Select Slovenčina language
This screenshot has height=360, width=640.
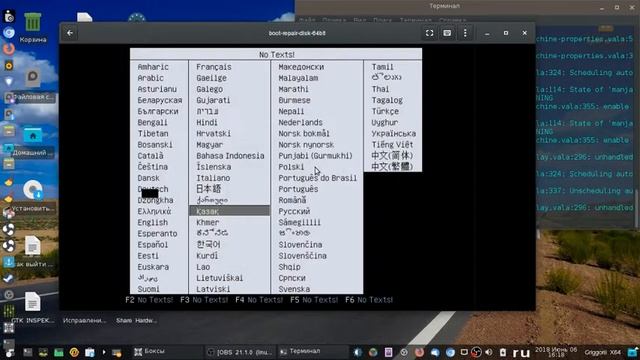tap(300, 245)
